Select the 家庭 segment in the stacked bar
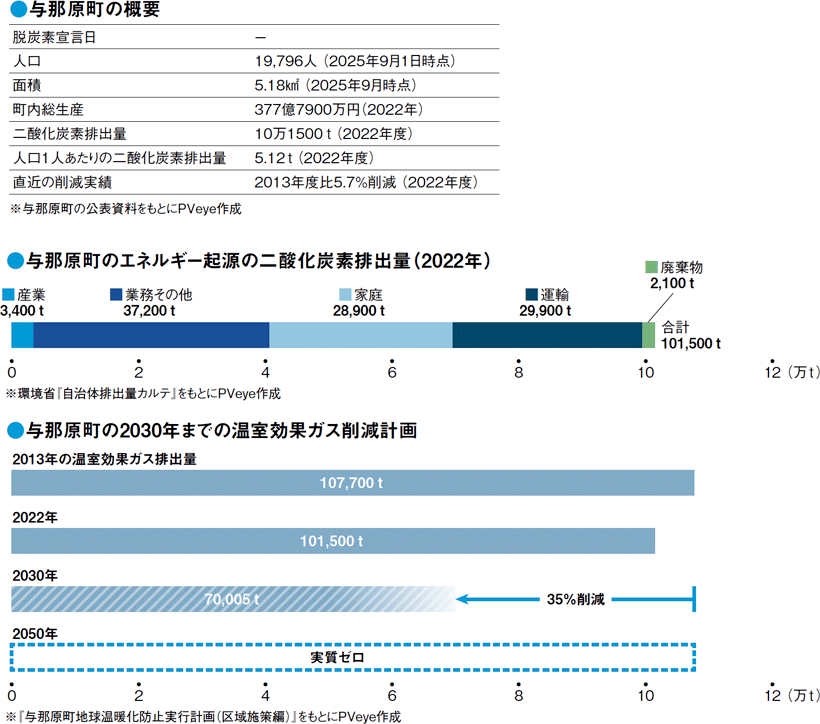This screenshot has width=820, height=724. tap(361, 335)
